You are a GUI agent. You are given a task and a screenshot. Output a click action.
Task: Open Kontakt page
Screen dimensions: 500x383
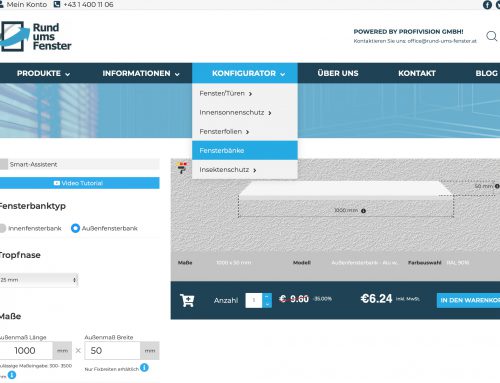pyautogui.click(x=417, y=73)
